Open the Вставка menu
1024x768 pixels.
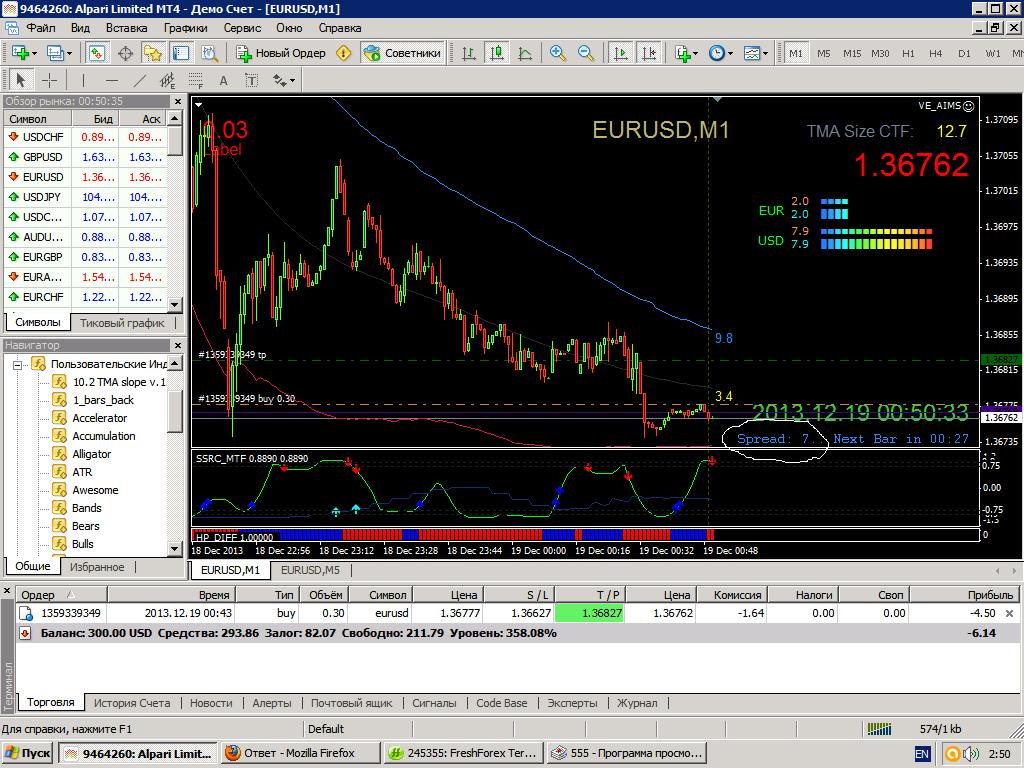[x=127, y=28]
